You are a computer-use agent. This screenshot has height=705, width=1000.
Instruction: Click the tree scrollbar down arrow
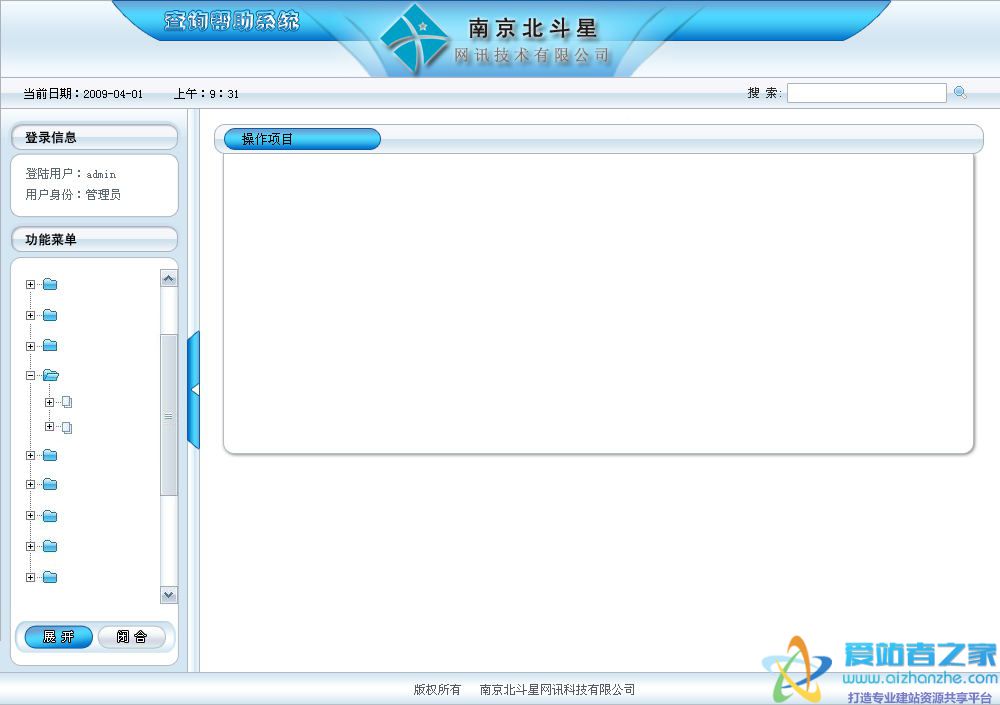coord(169,595)
